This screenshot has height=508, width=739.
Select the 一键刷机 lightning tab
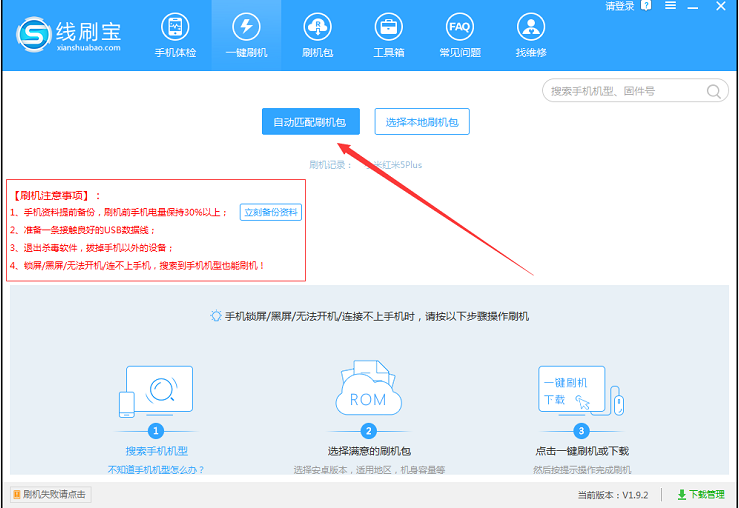[x=246, y=35]
